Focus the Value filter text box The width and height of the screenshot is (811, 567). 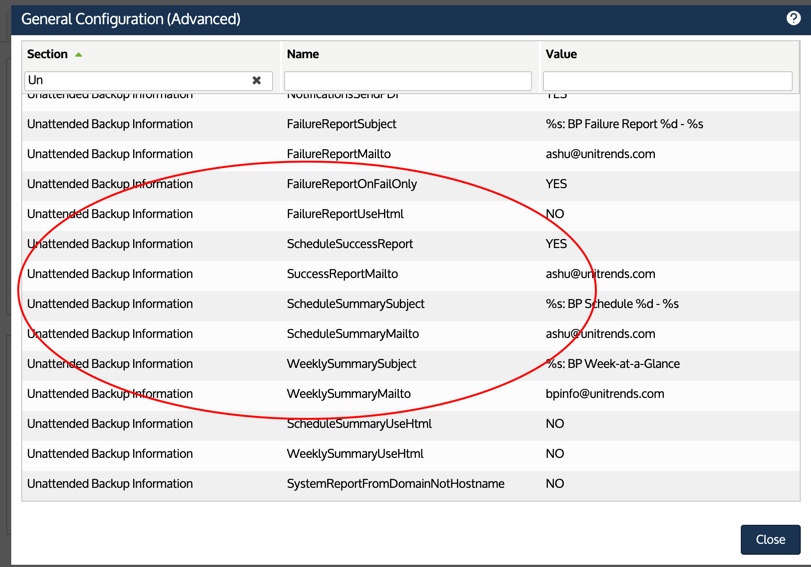pyautogui.click(x=667, y=80)
